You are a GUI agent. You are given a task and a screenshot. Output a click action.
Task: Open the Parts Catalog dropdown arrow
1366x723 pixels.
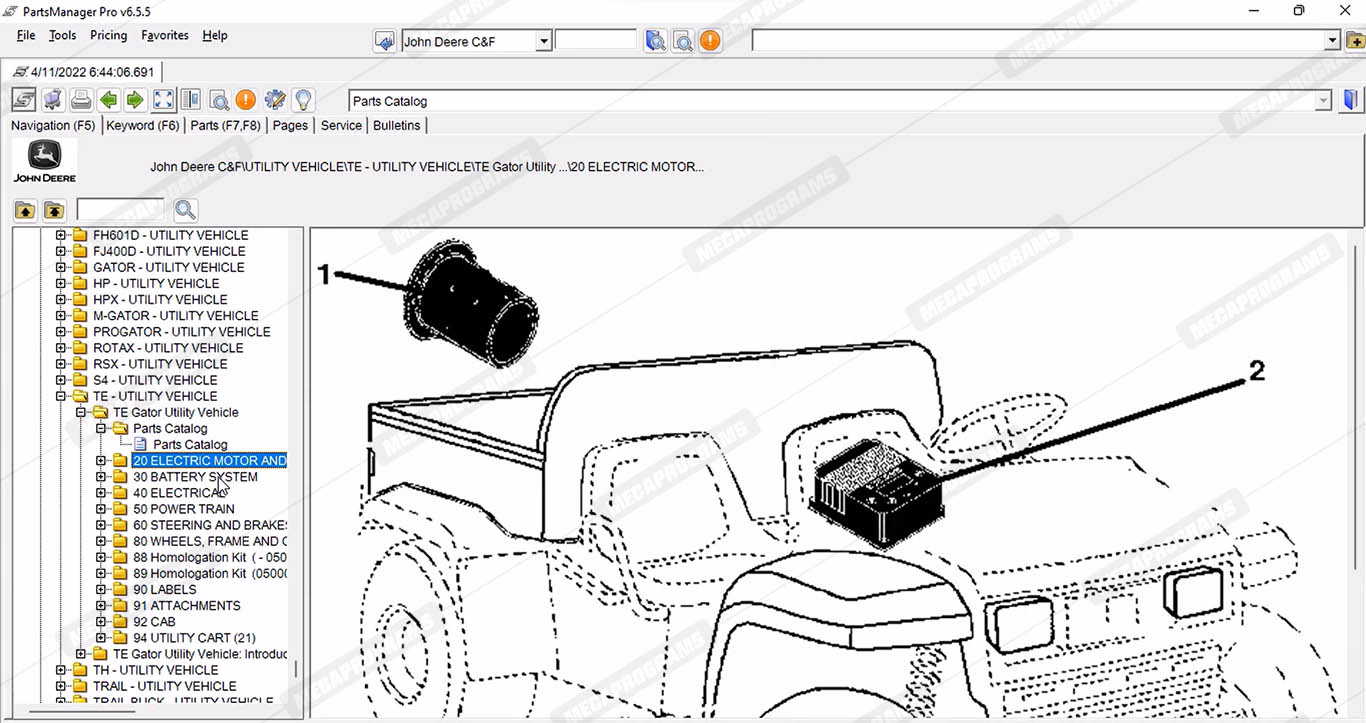coord(1324,101)
